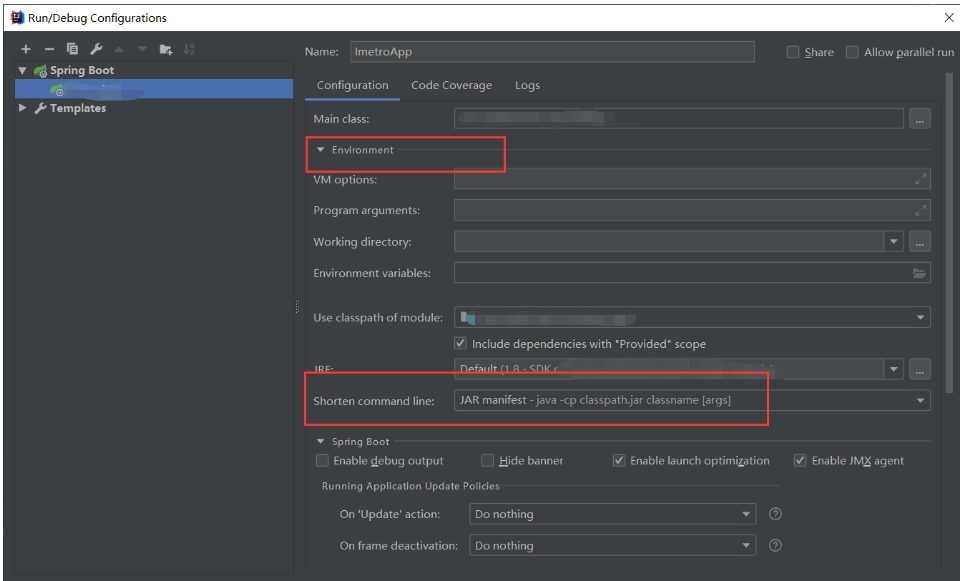Open the JRE dropdown arrow
Screen dimensions: 960x581
tap(894, 369)
